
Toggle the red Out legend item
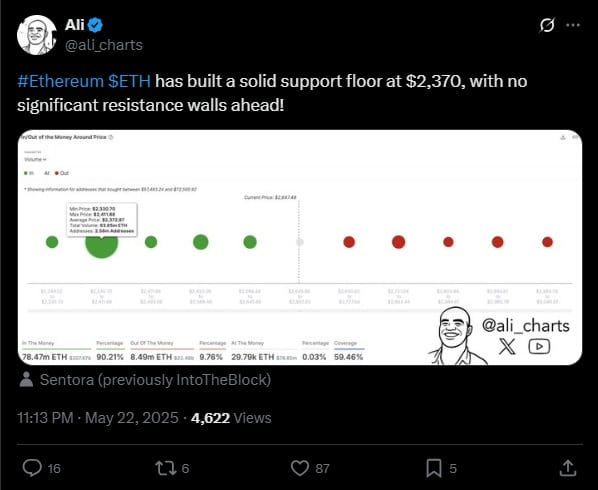[62, 173]
